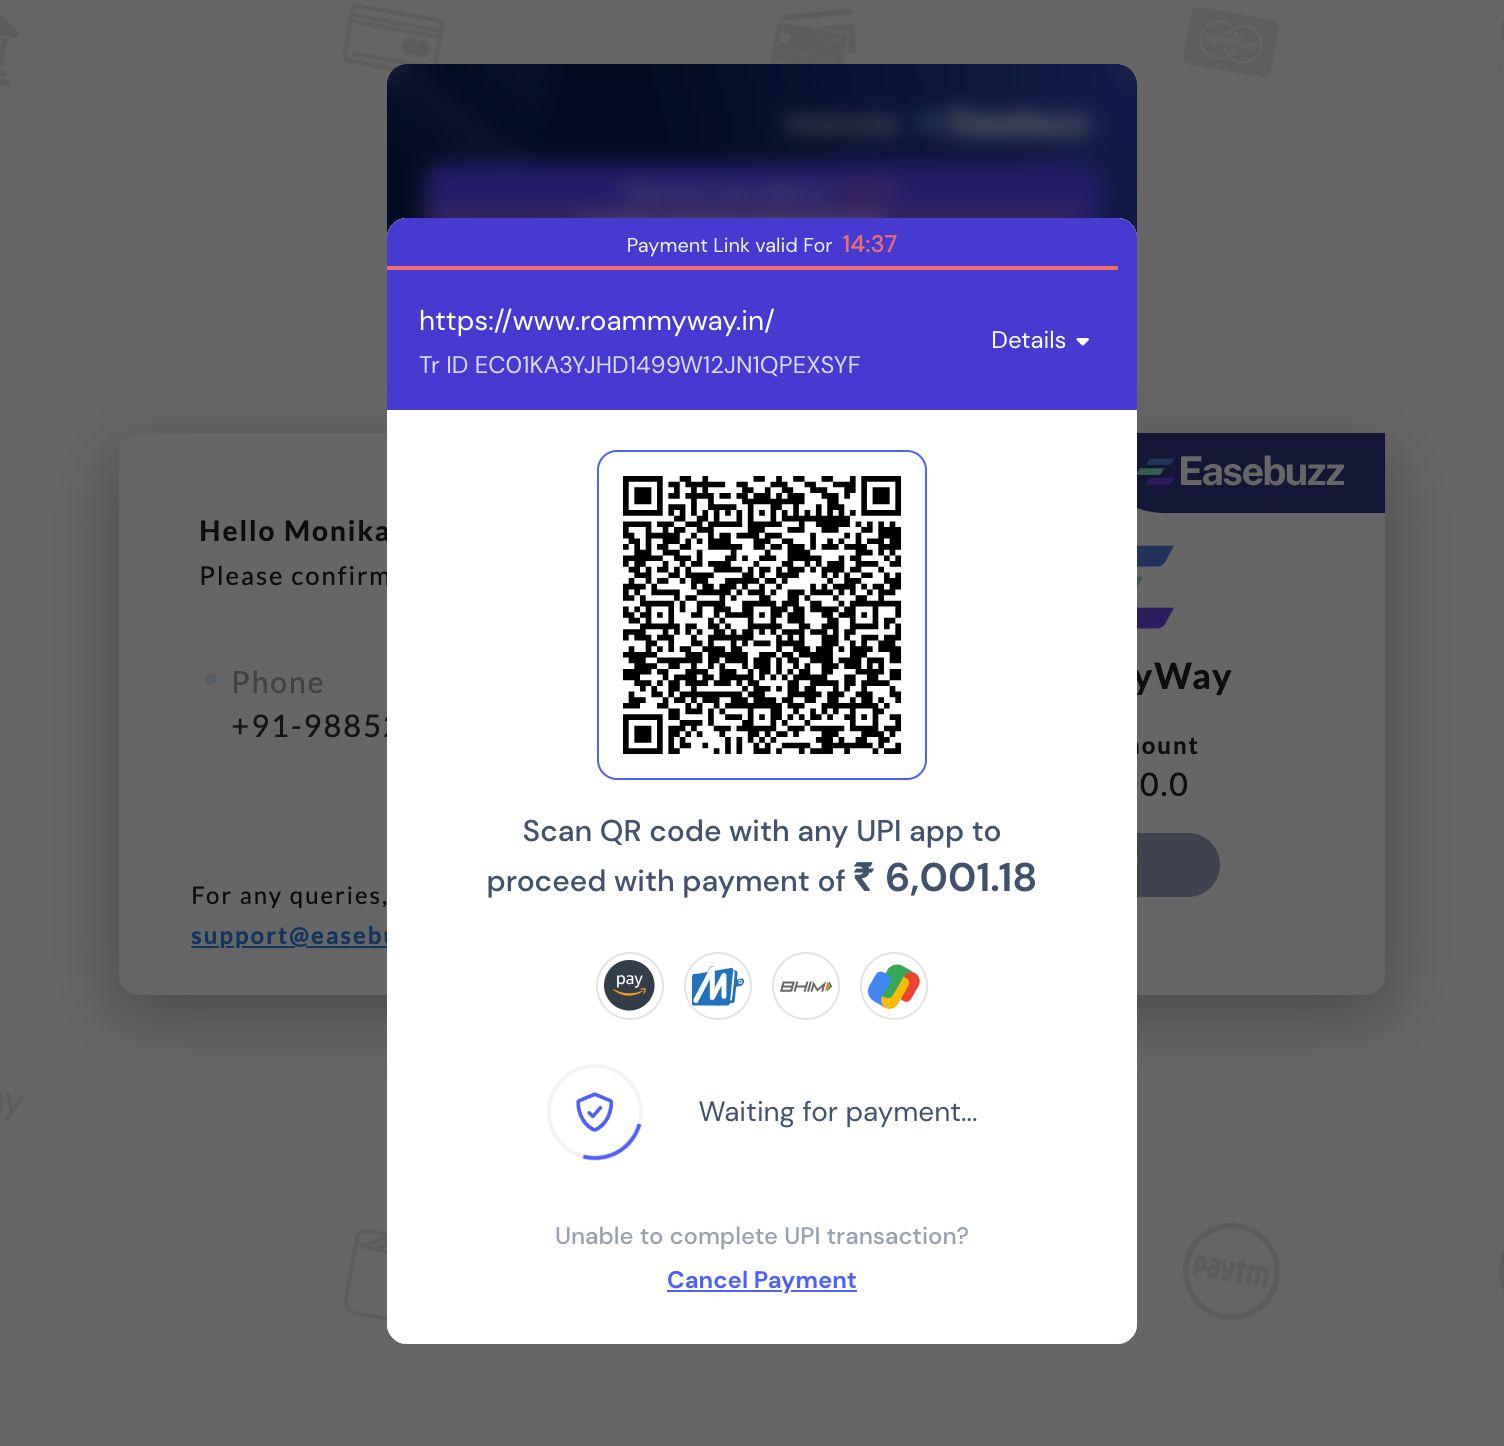
Task: Click the Details dropdown arrow
Action: pos(1082,342)
